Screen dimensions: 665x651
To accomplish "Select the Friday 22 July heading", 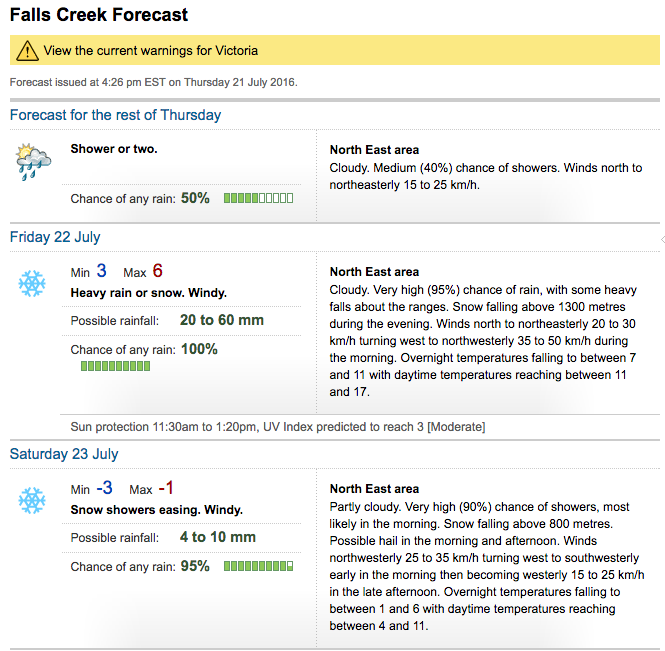I will (55, 237).
